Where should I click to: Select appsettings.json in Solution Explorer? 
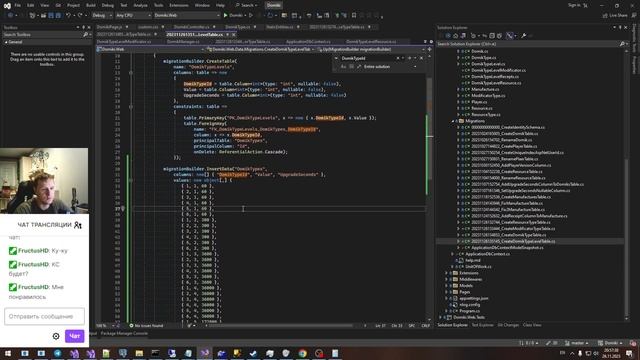coord(473,298)
